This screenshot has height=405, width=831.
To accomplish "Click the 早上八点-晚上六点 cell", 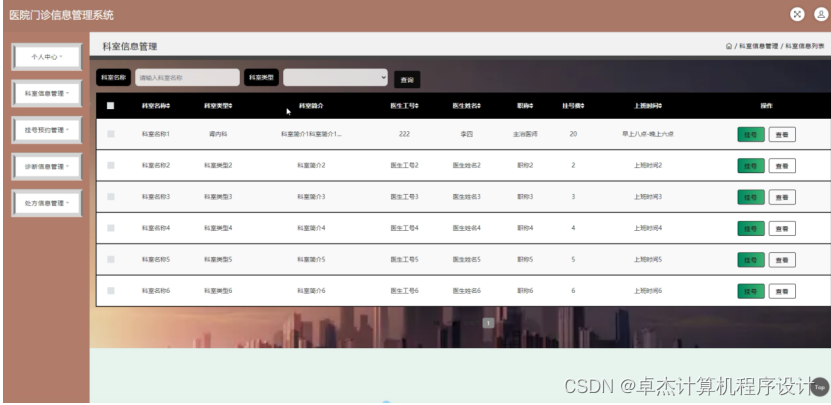I will tap(648, 134).
